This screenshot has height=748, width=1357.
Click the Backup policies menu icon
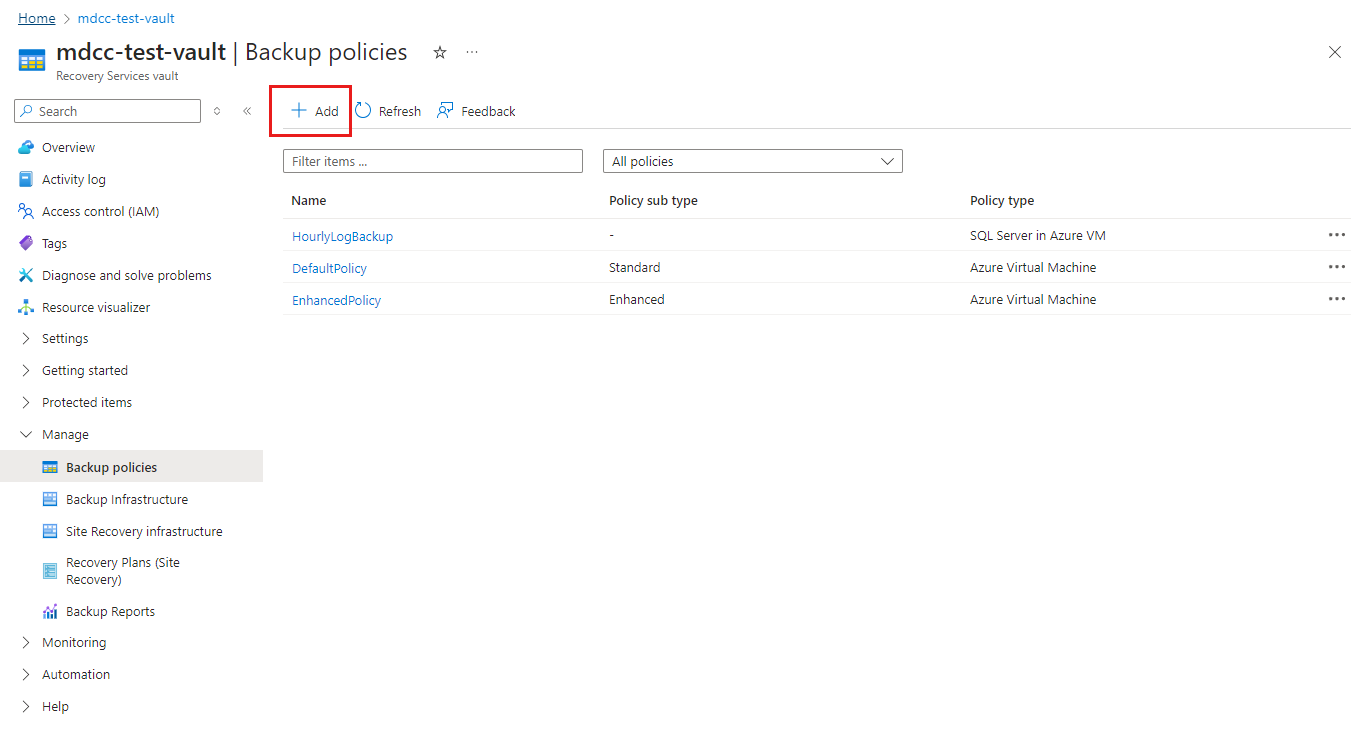50,468
